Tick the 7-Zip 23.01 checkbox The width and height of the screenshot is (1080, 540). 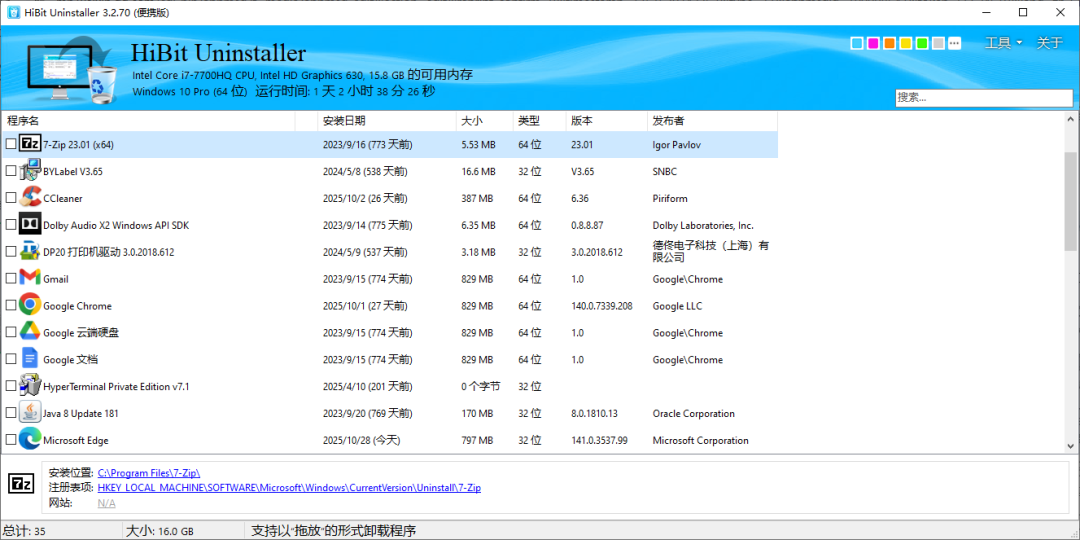10,144
